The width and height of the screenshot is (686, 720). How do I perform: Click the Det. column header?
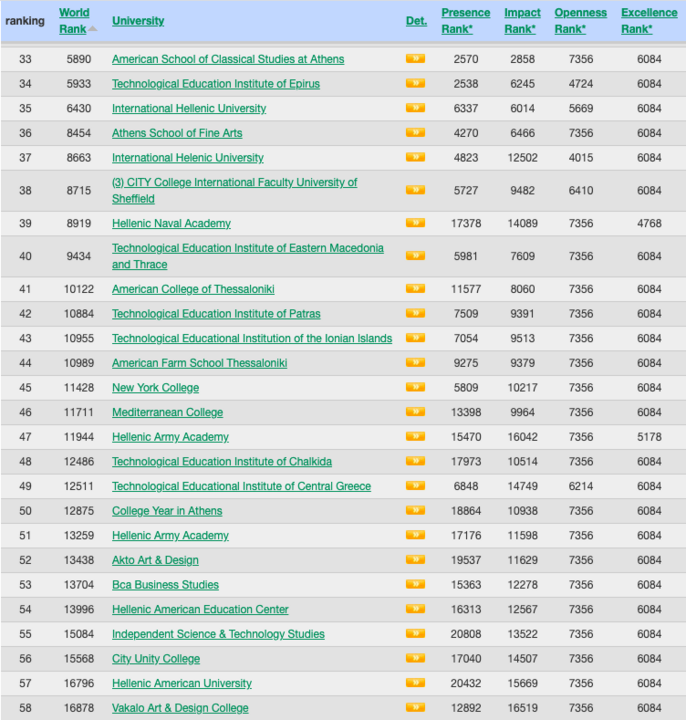pyautogui.click(x=416, y=21)
